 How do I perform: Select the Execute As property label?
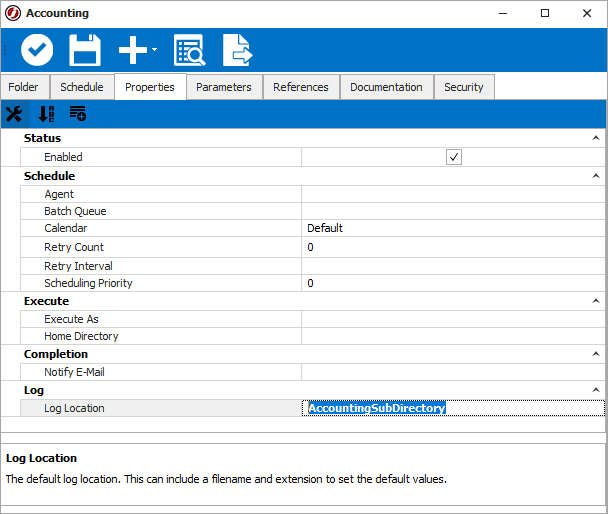pyautogui.click(x=71, y=319)
